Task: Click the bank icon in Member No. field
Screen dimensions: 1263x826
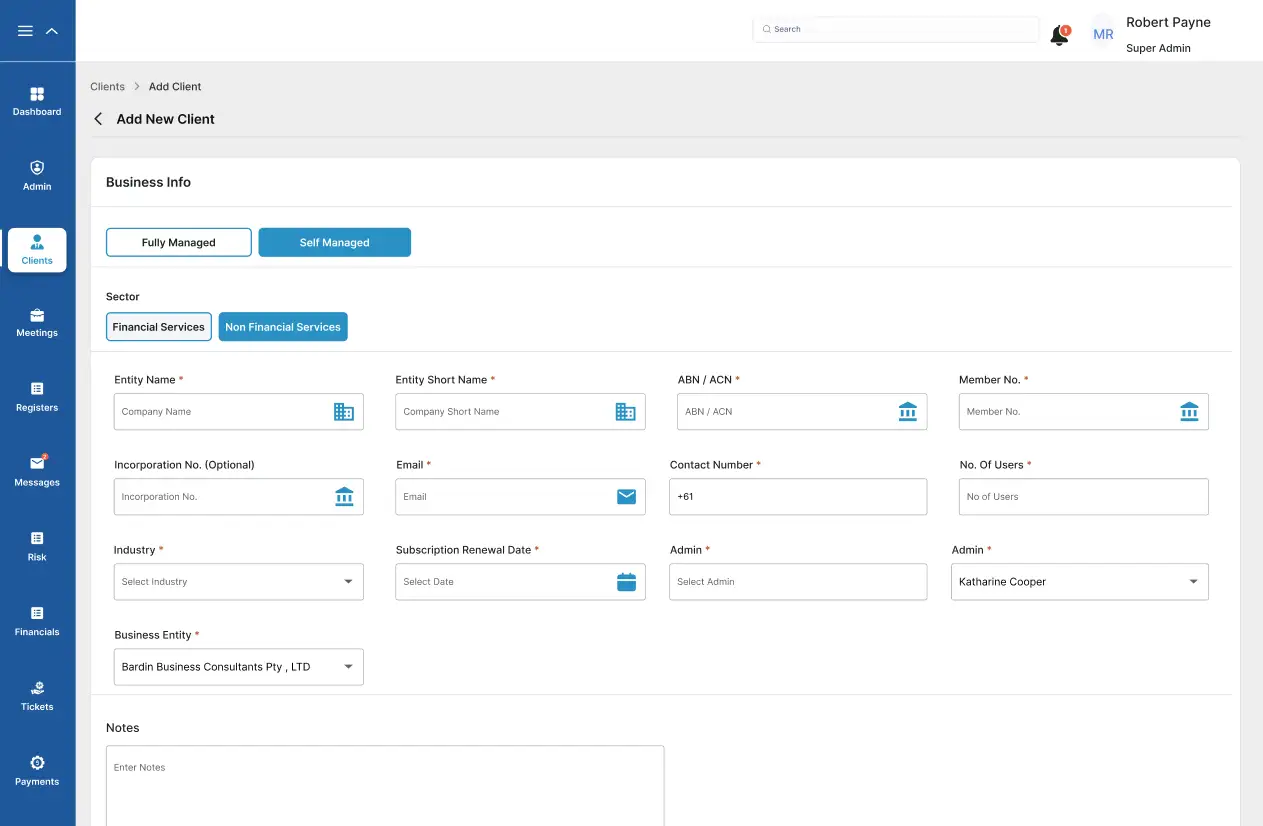Action: coord(1189,412)
